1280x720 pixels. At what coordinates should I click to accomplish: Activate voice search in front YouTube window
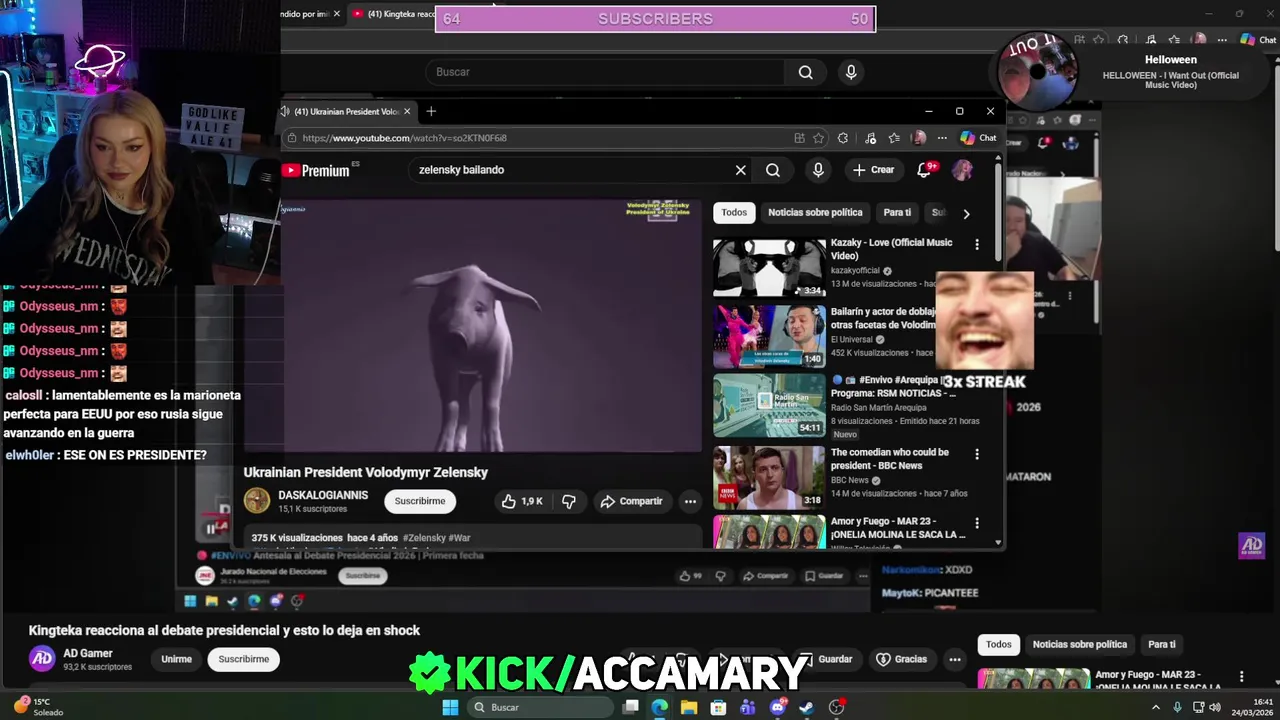pyautogui.click(x=818, y=170)
